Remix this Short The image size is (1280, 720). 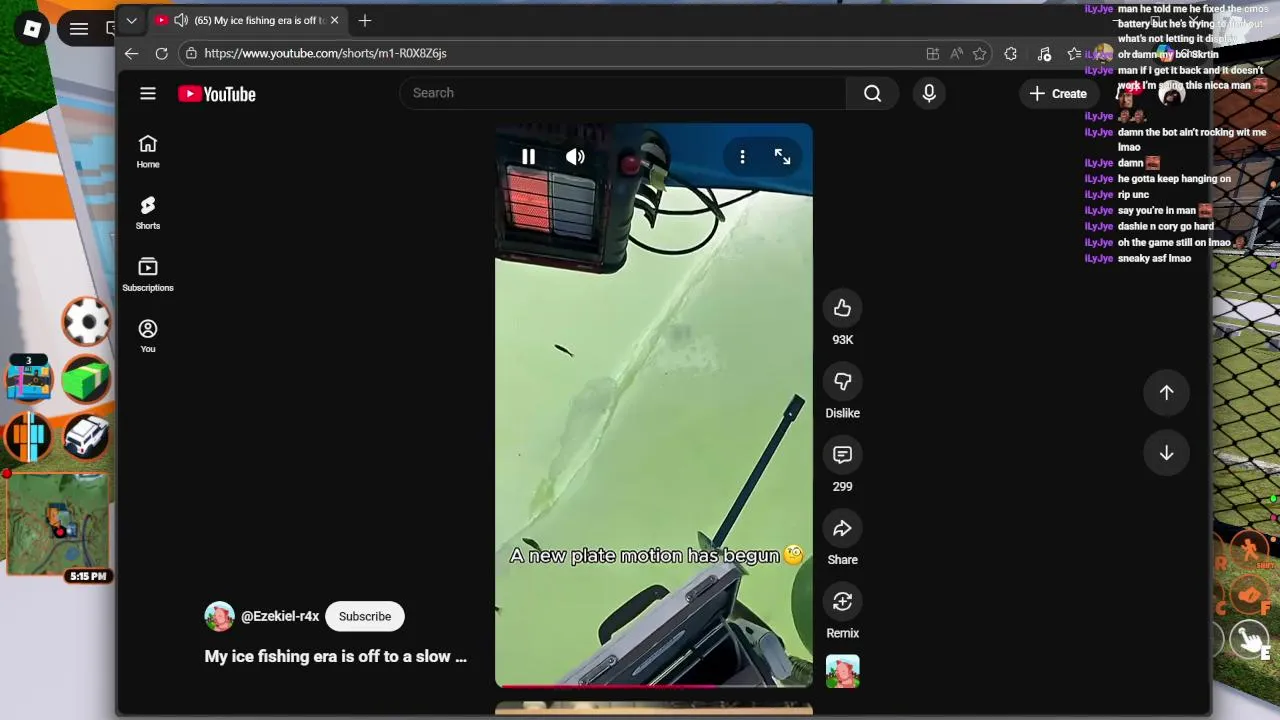click(x=842, y=601)
